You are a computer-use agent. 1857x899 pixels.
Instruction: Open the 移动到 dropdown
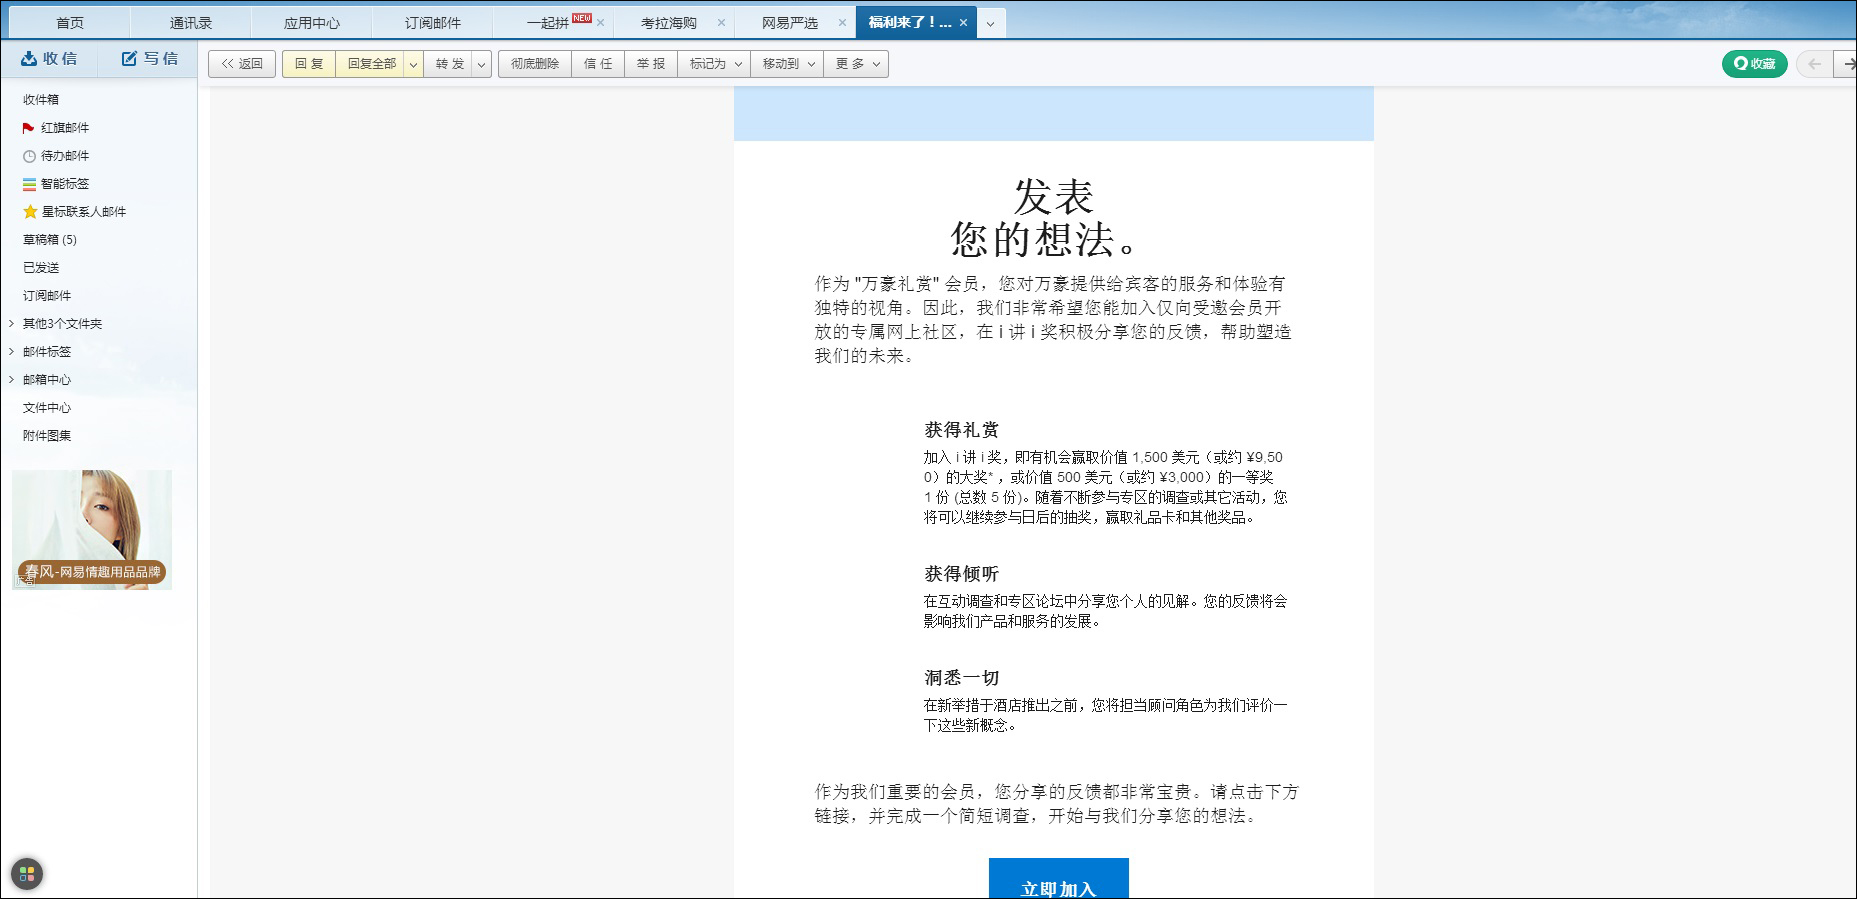click(787, 64)
